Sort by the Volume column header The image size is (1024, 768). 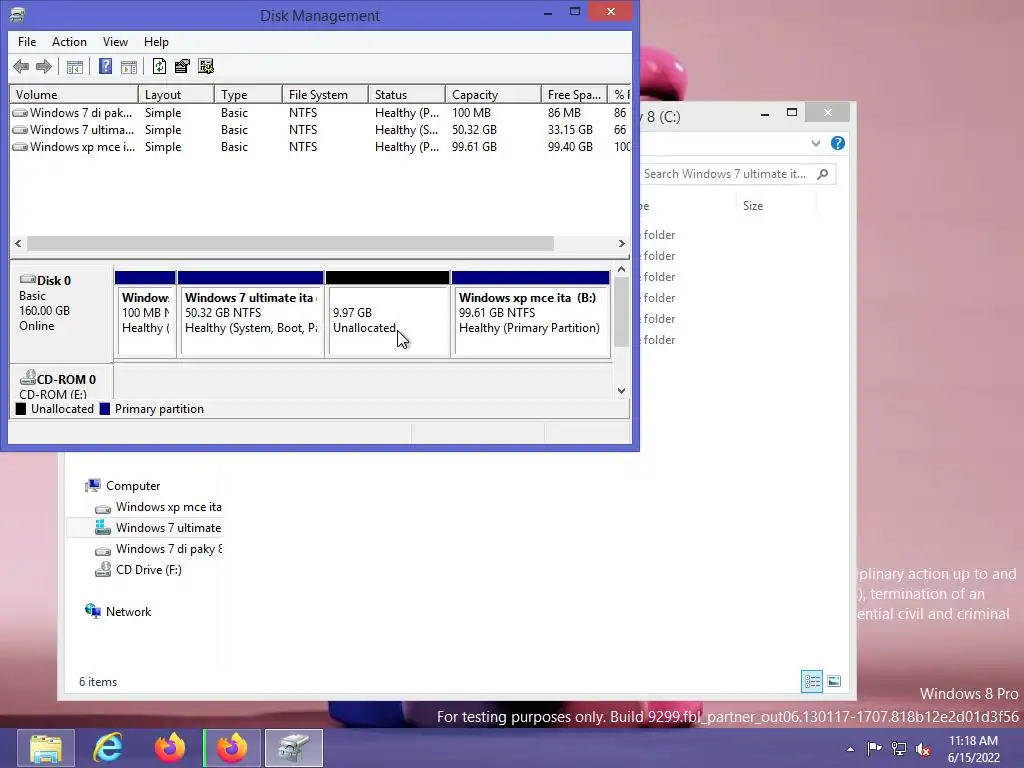coord(74,95)
